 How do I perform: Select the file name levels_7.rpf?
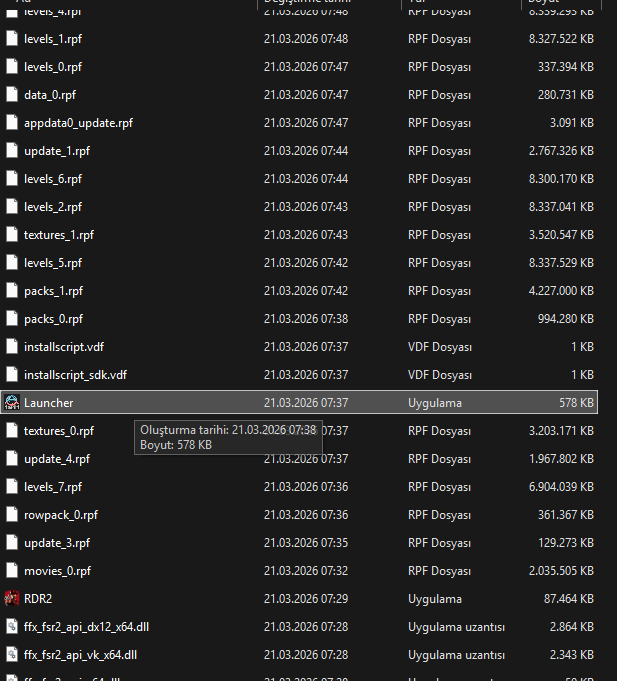click(53, 487)
